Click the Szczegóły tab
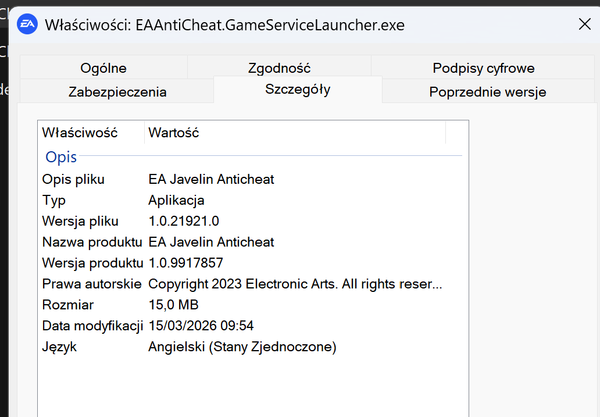This screenshot has height=417, width=600. 297,90
